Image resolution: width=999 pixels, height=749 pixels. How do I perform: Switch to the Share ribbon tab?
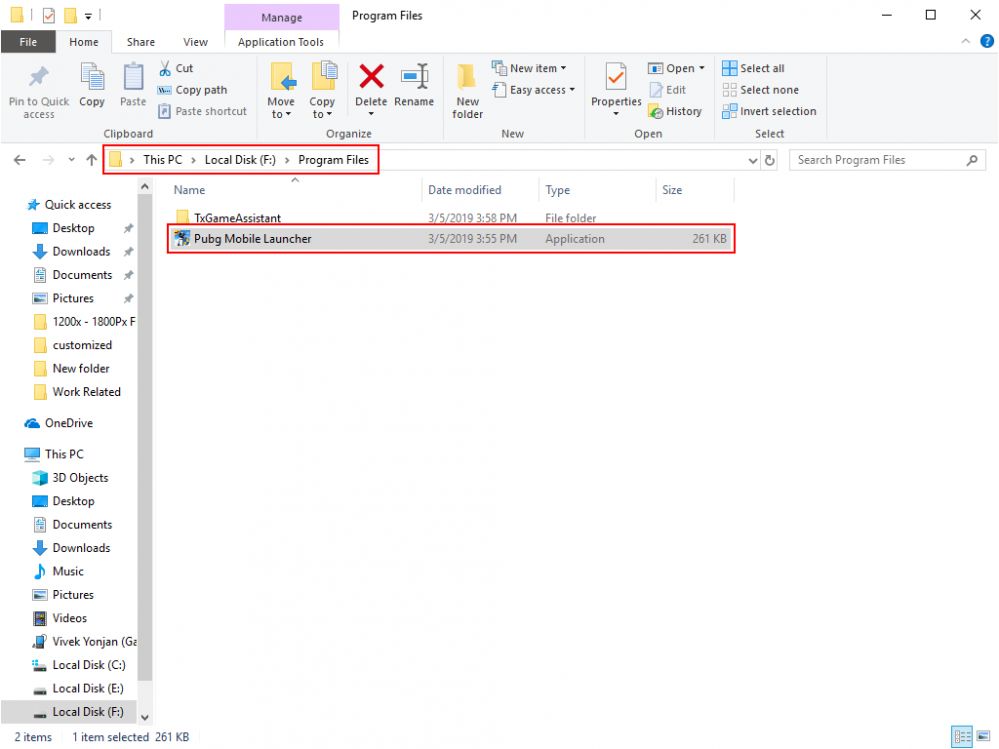[140, 42]
